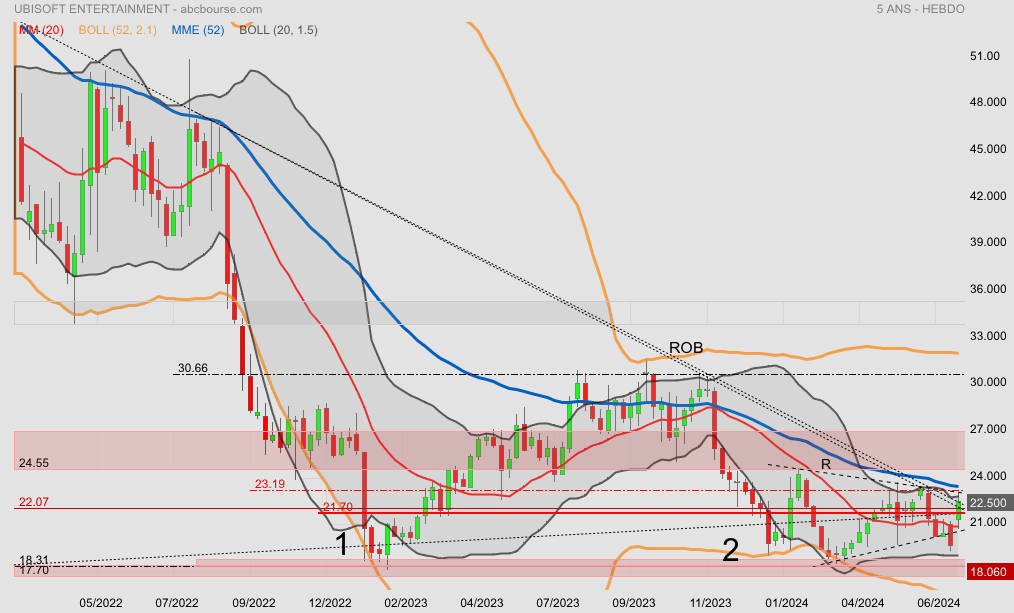Click the 24.55 zone level label
1014x613 pixels.
[x=34, y=463]
